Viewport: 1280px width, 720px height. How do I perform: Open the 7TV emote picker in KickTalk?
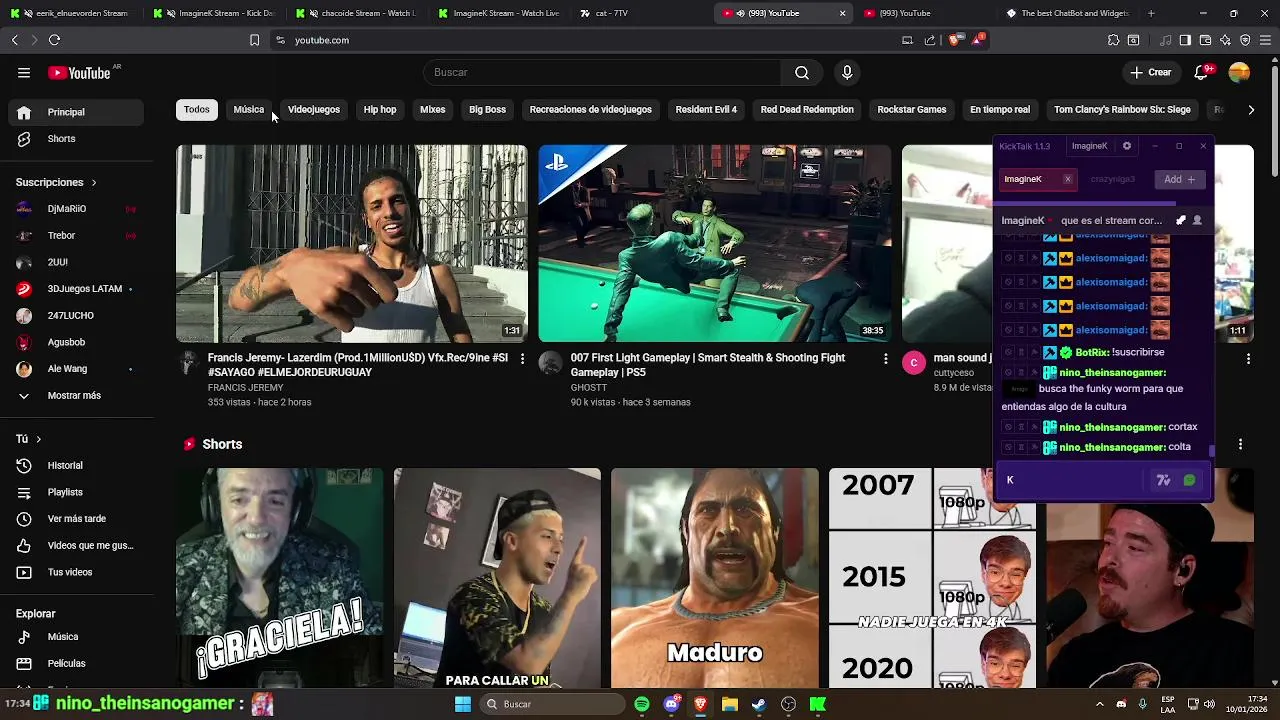[x=1163, y=480]
